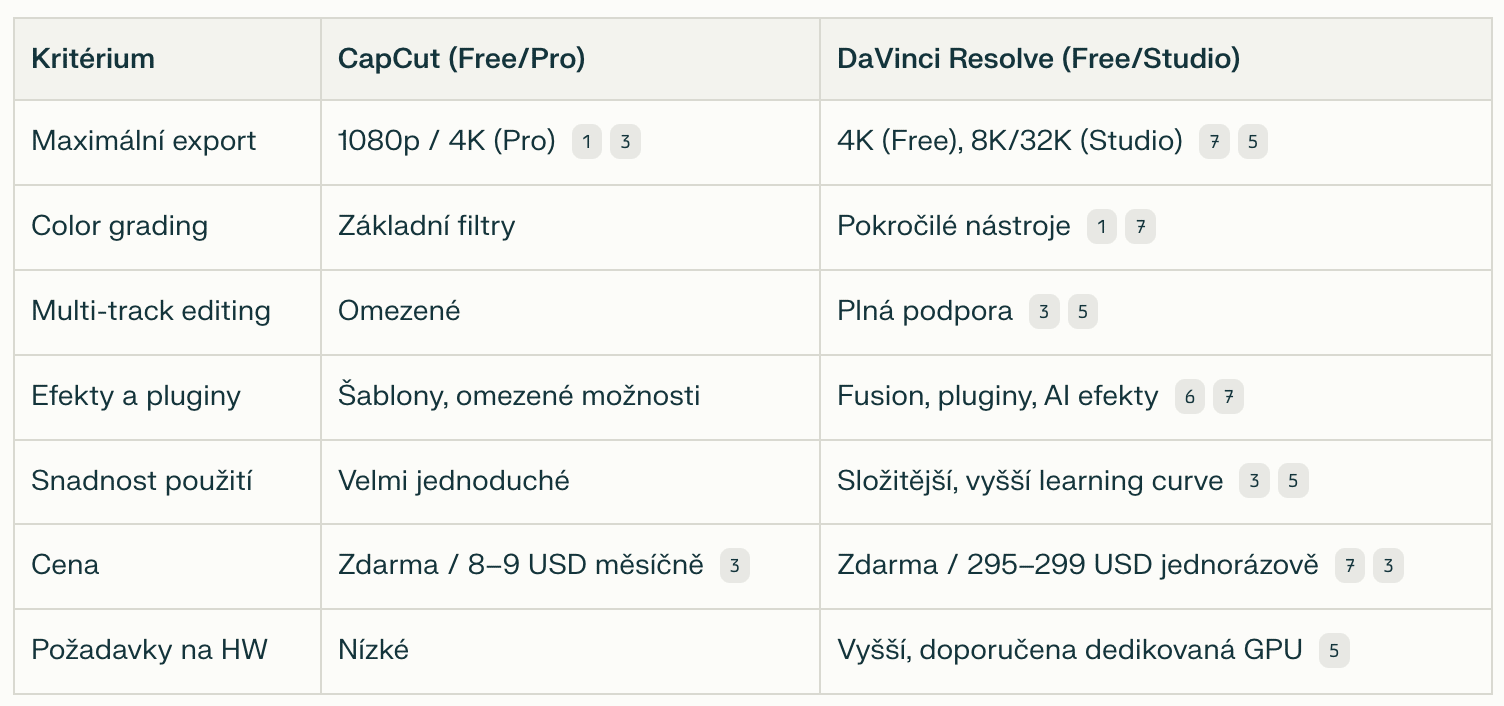Click the Color grading row label
The image size is (1504, 706).
point(120,226)
